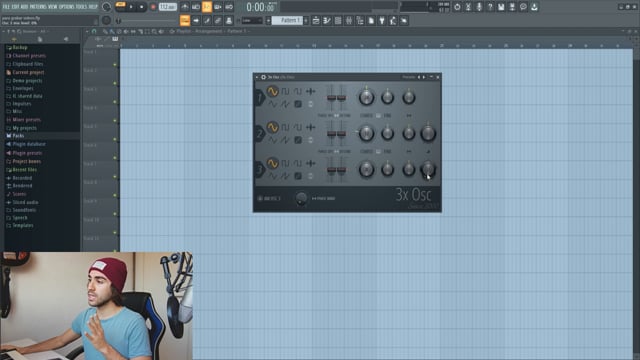640x360 pixels.
Task: Click the record button in the transport bar
Action: [153, 7]
